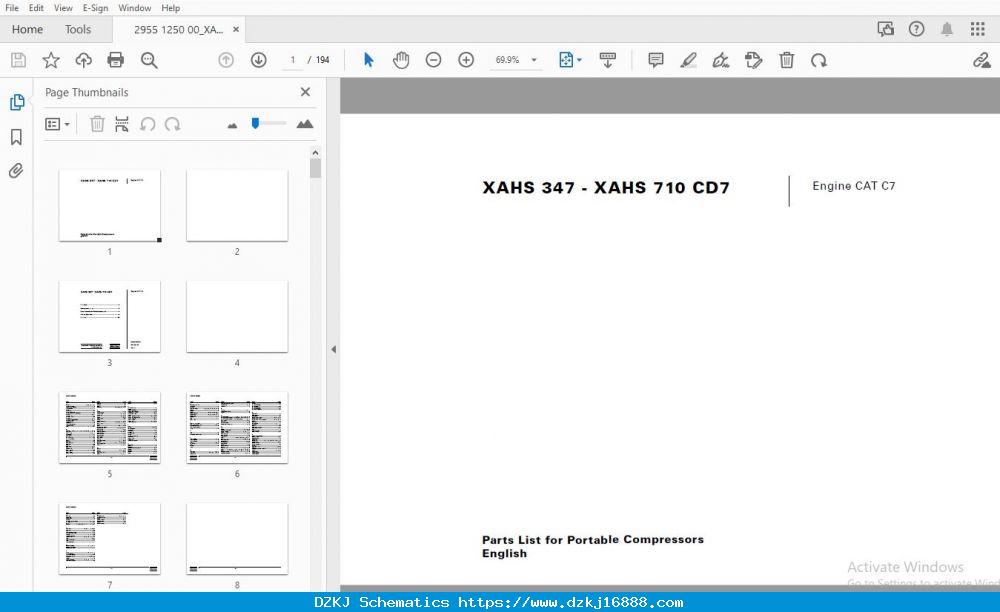Open the Sign document tool
This screenshot has height=612, width=1000.
coord(721,60)
